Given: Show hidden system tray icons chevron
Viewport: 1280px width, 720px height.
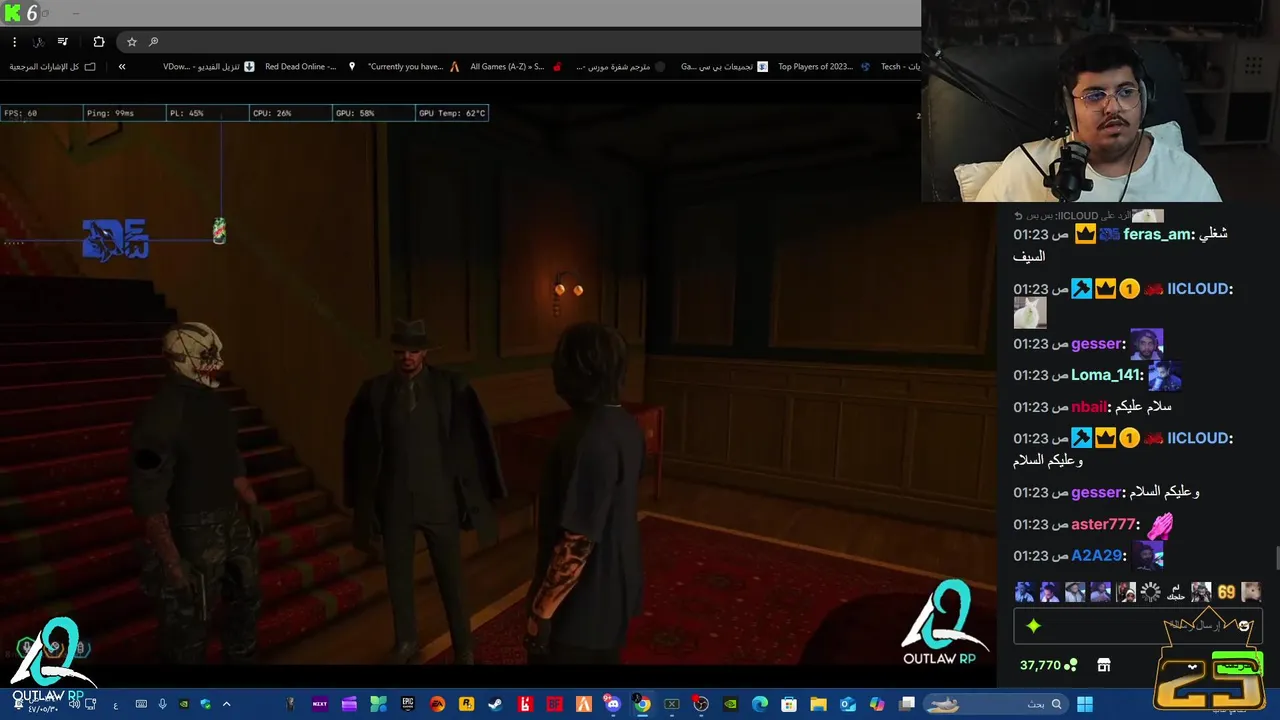Looking at the screenshot, I should click(x=227, y=704).
